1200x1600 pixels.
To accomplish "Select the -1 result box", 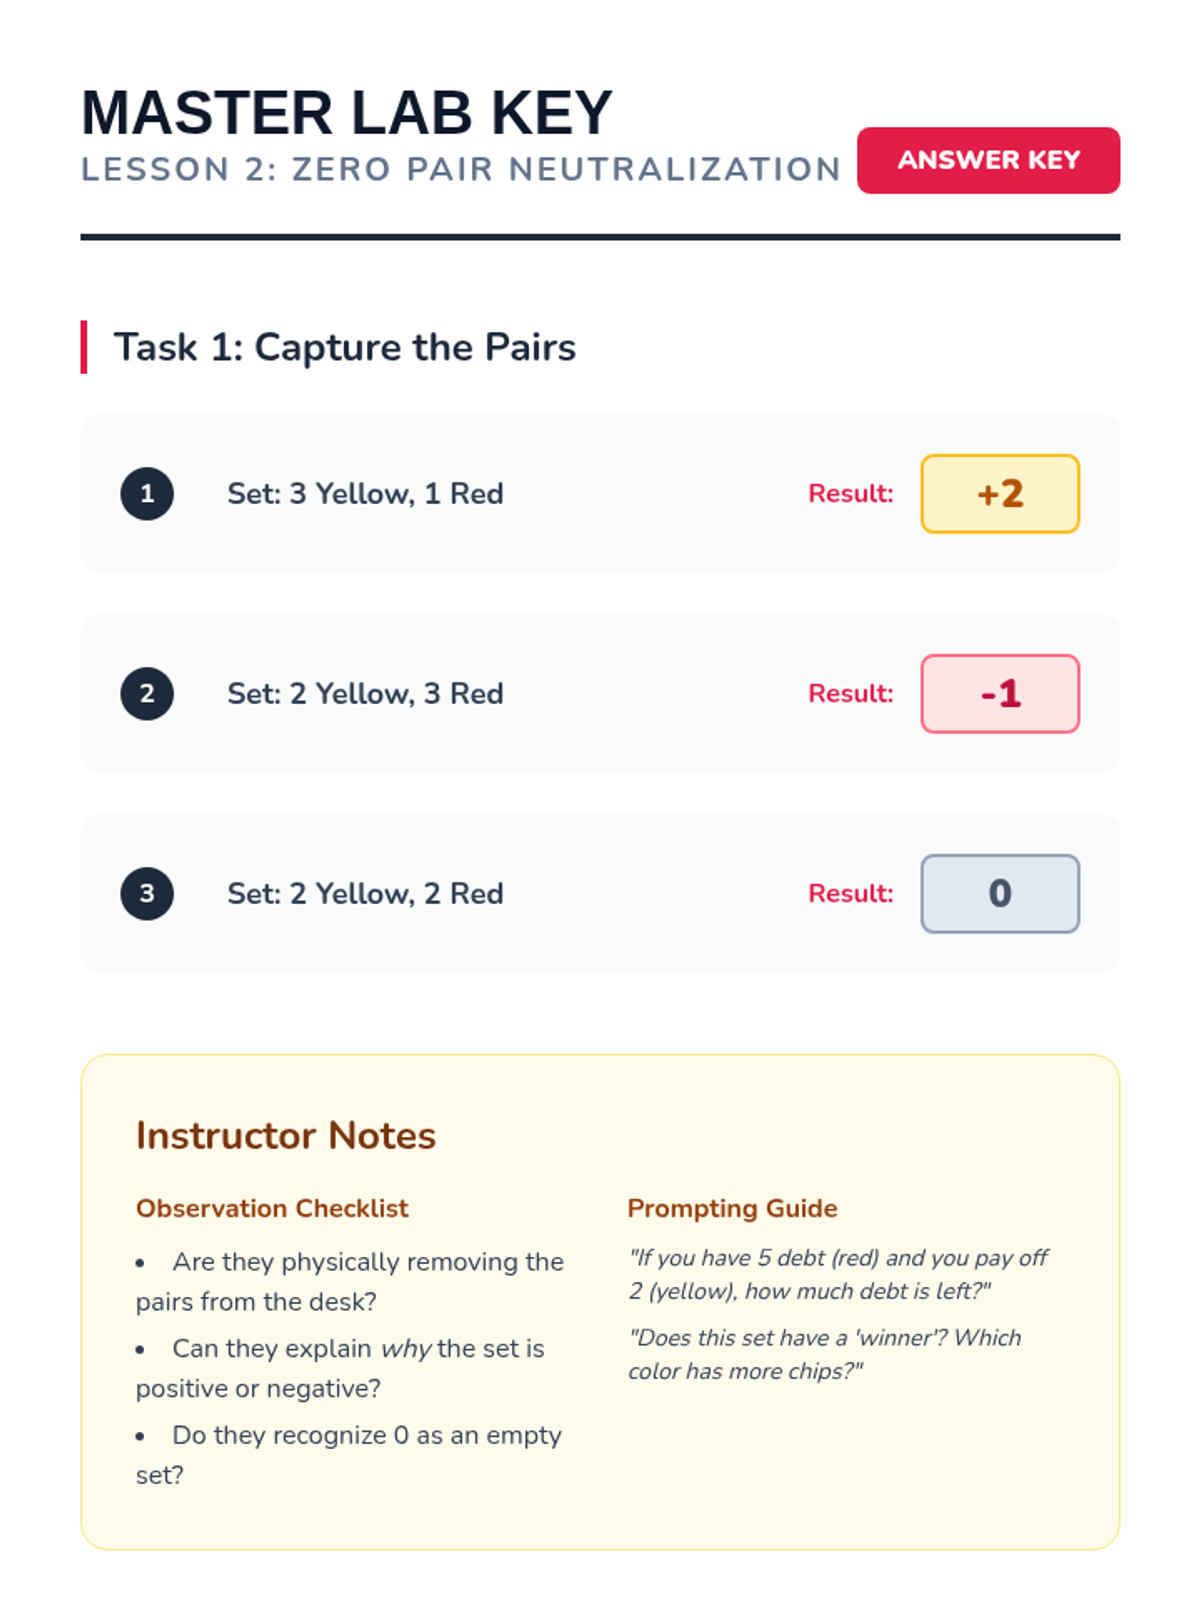I will point(1000,694).
